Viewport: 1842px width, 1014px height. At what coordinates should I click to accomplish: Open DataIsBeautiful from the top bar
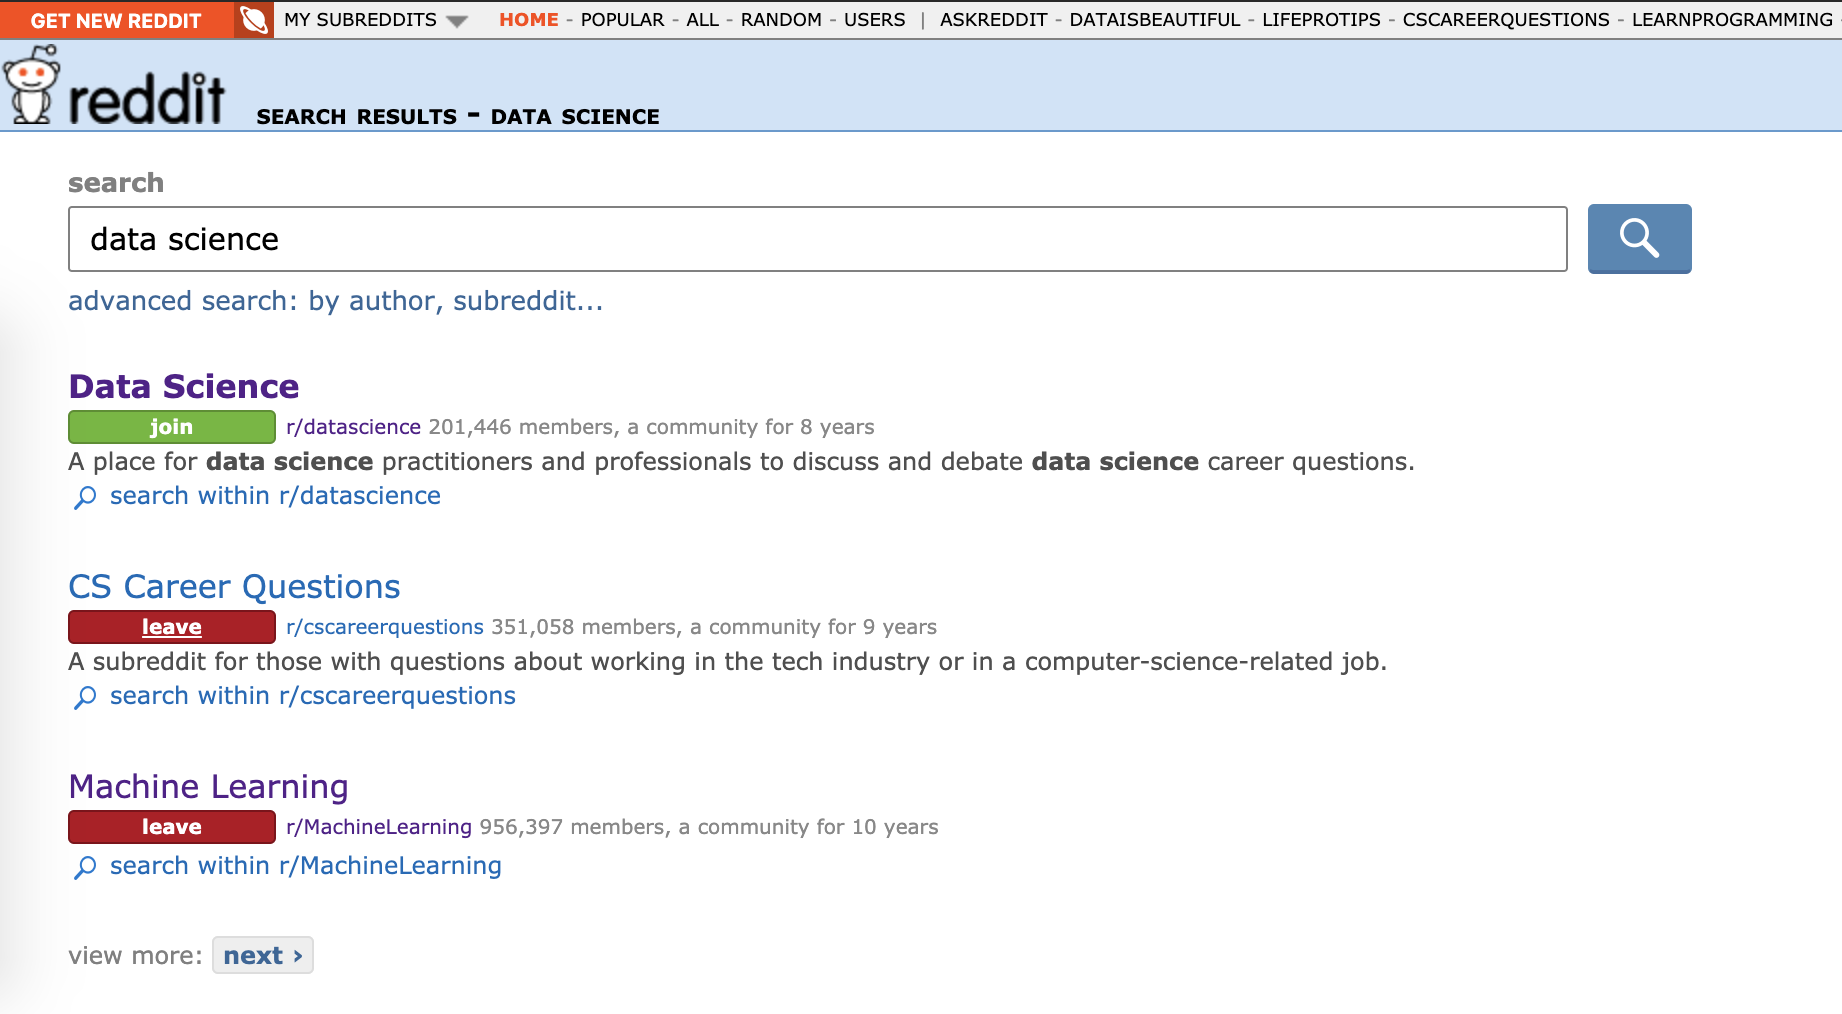click(x=1154, y=20)
